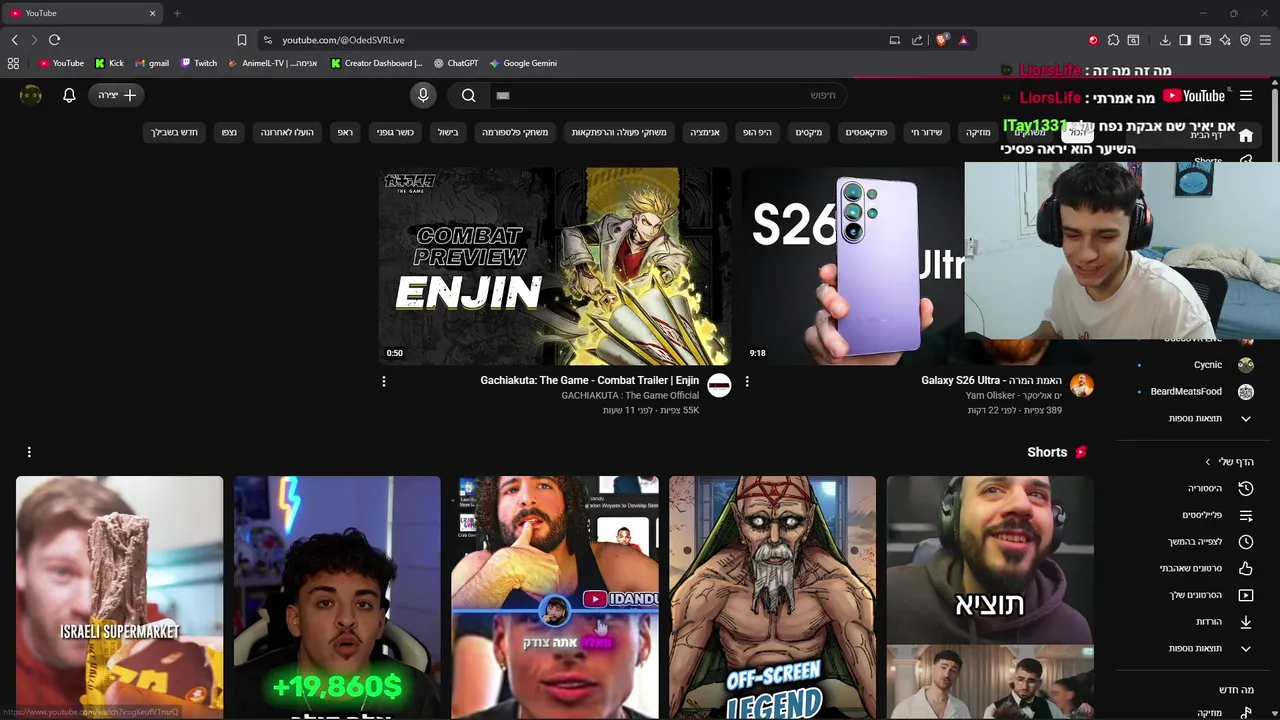Select the 'שידור חי' filter chip

[926, 132]
